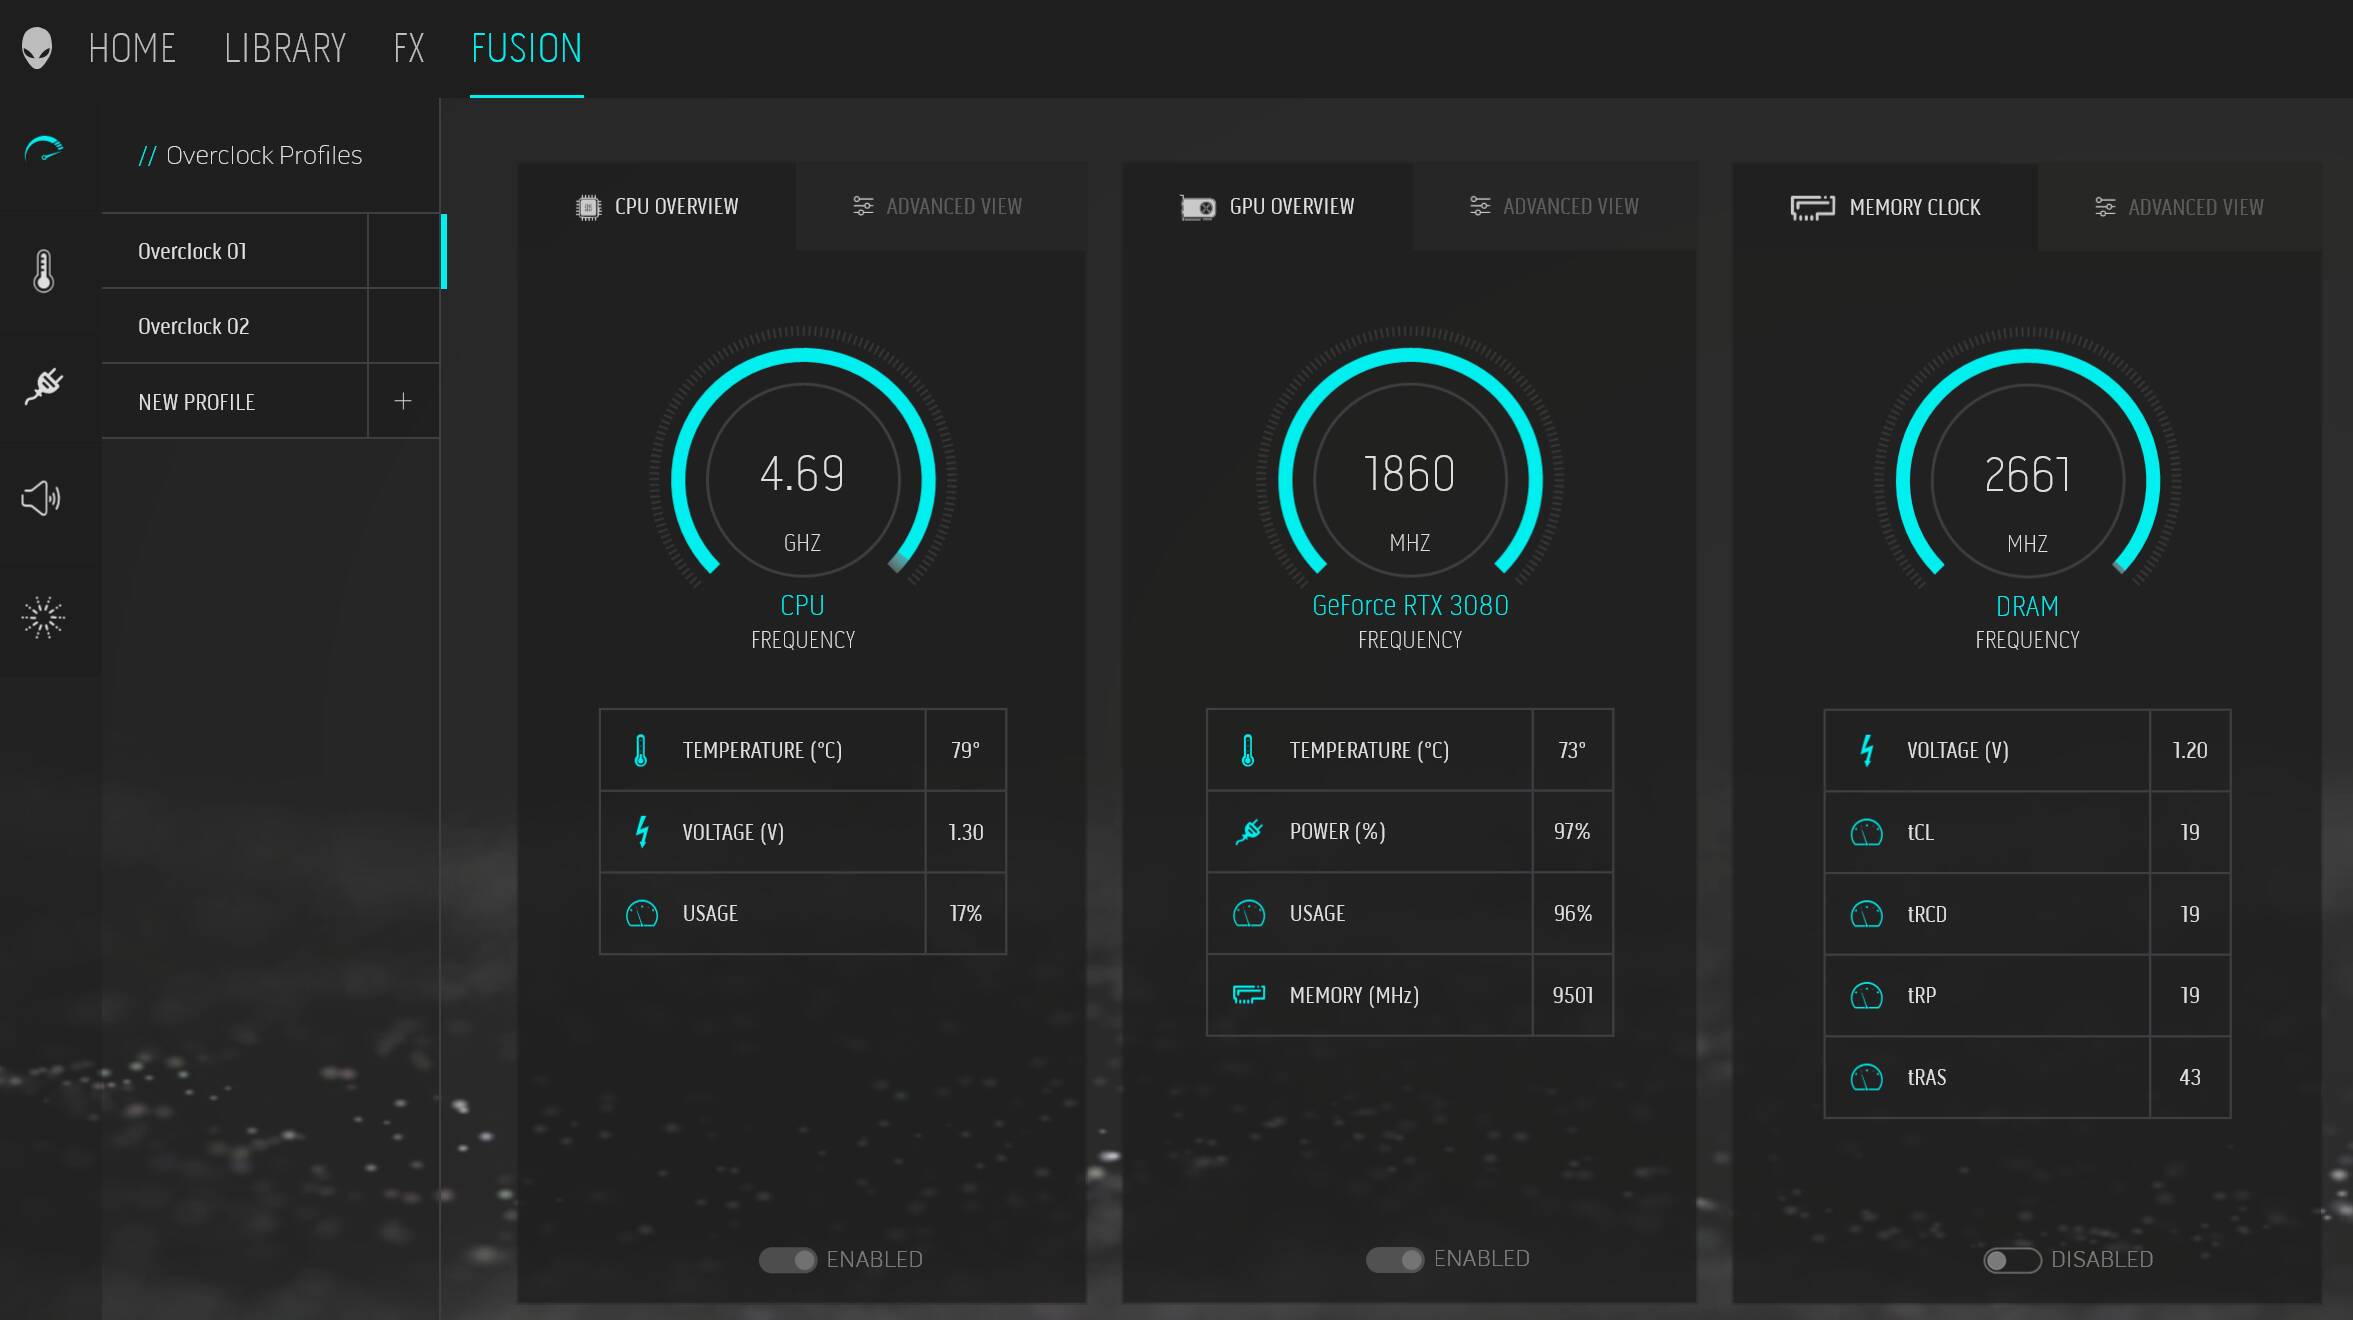Switch to the FX tab

409,48
